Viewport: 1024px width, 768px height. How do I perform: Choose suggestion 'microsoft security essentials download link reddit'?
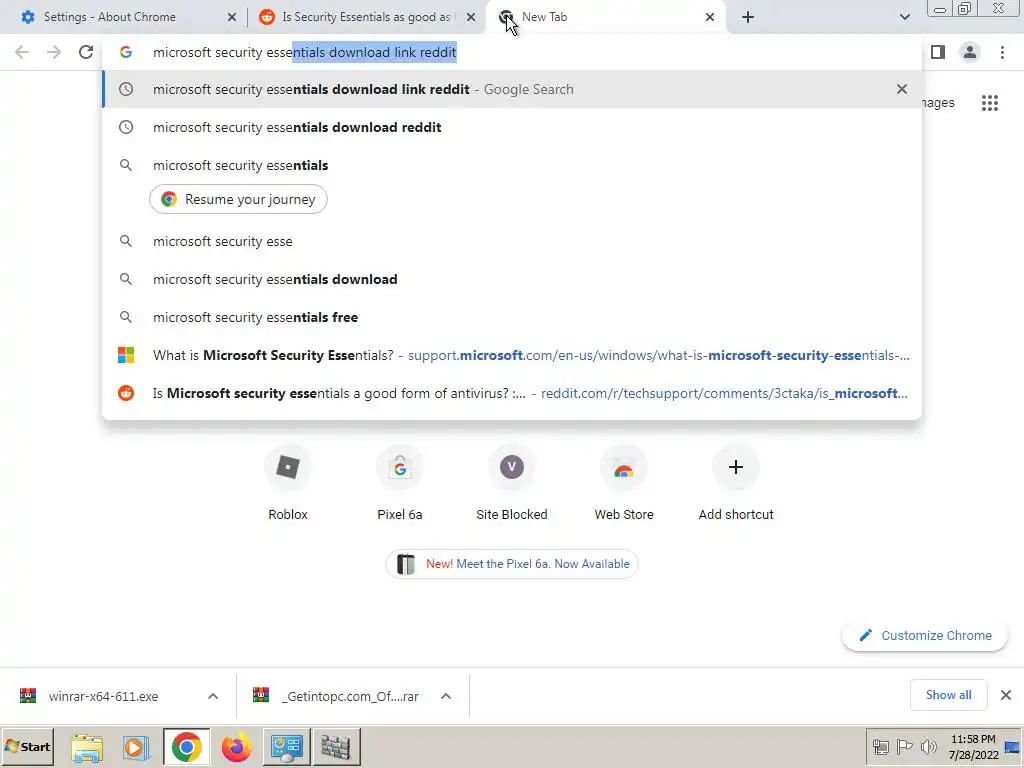click(512, 89)
